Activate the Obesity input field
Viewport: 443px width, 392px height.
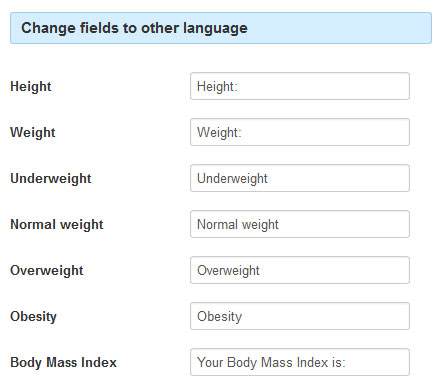point(300,316)
